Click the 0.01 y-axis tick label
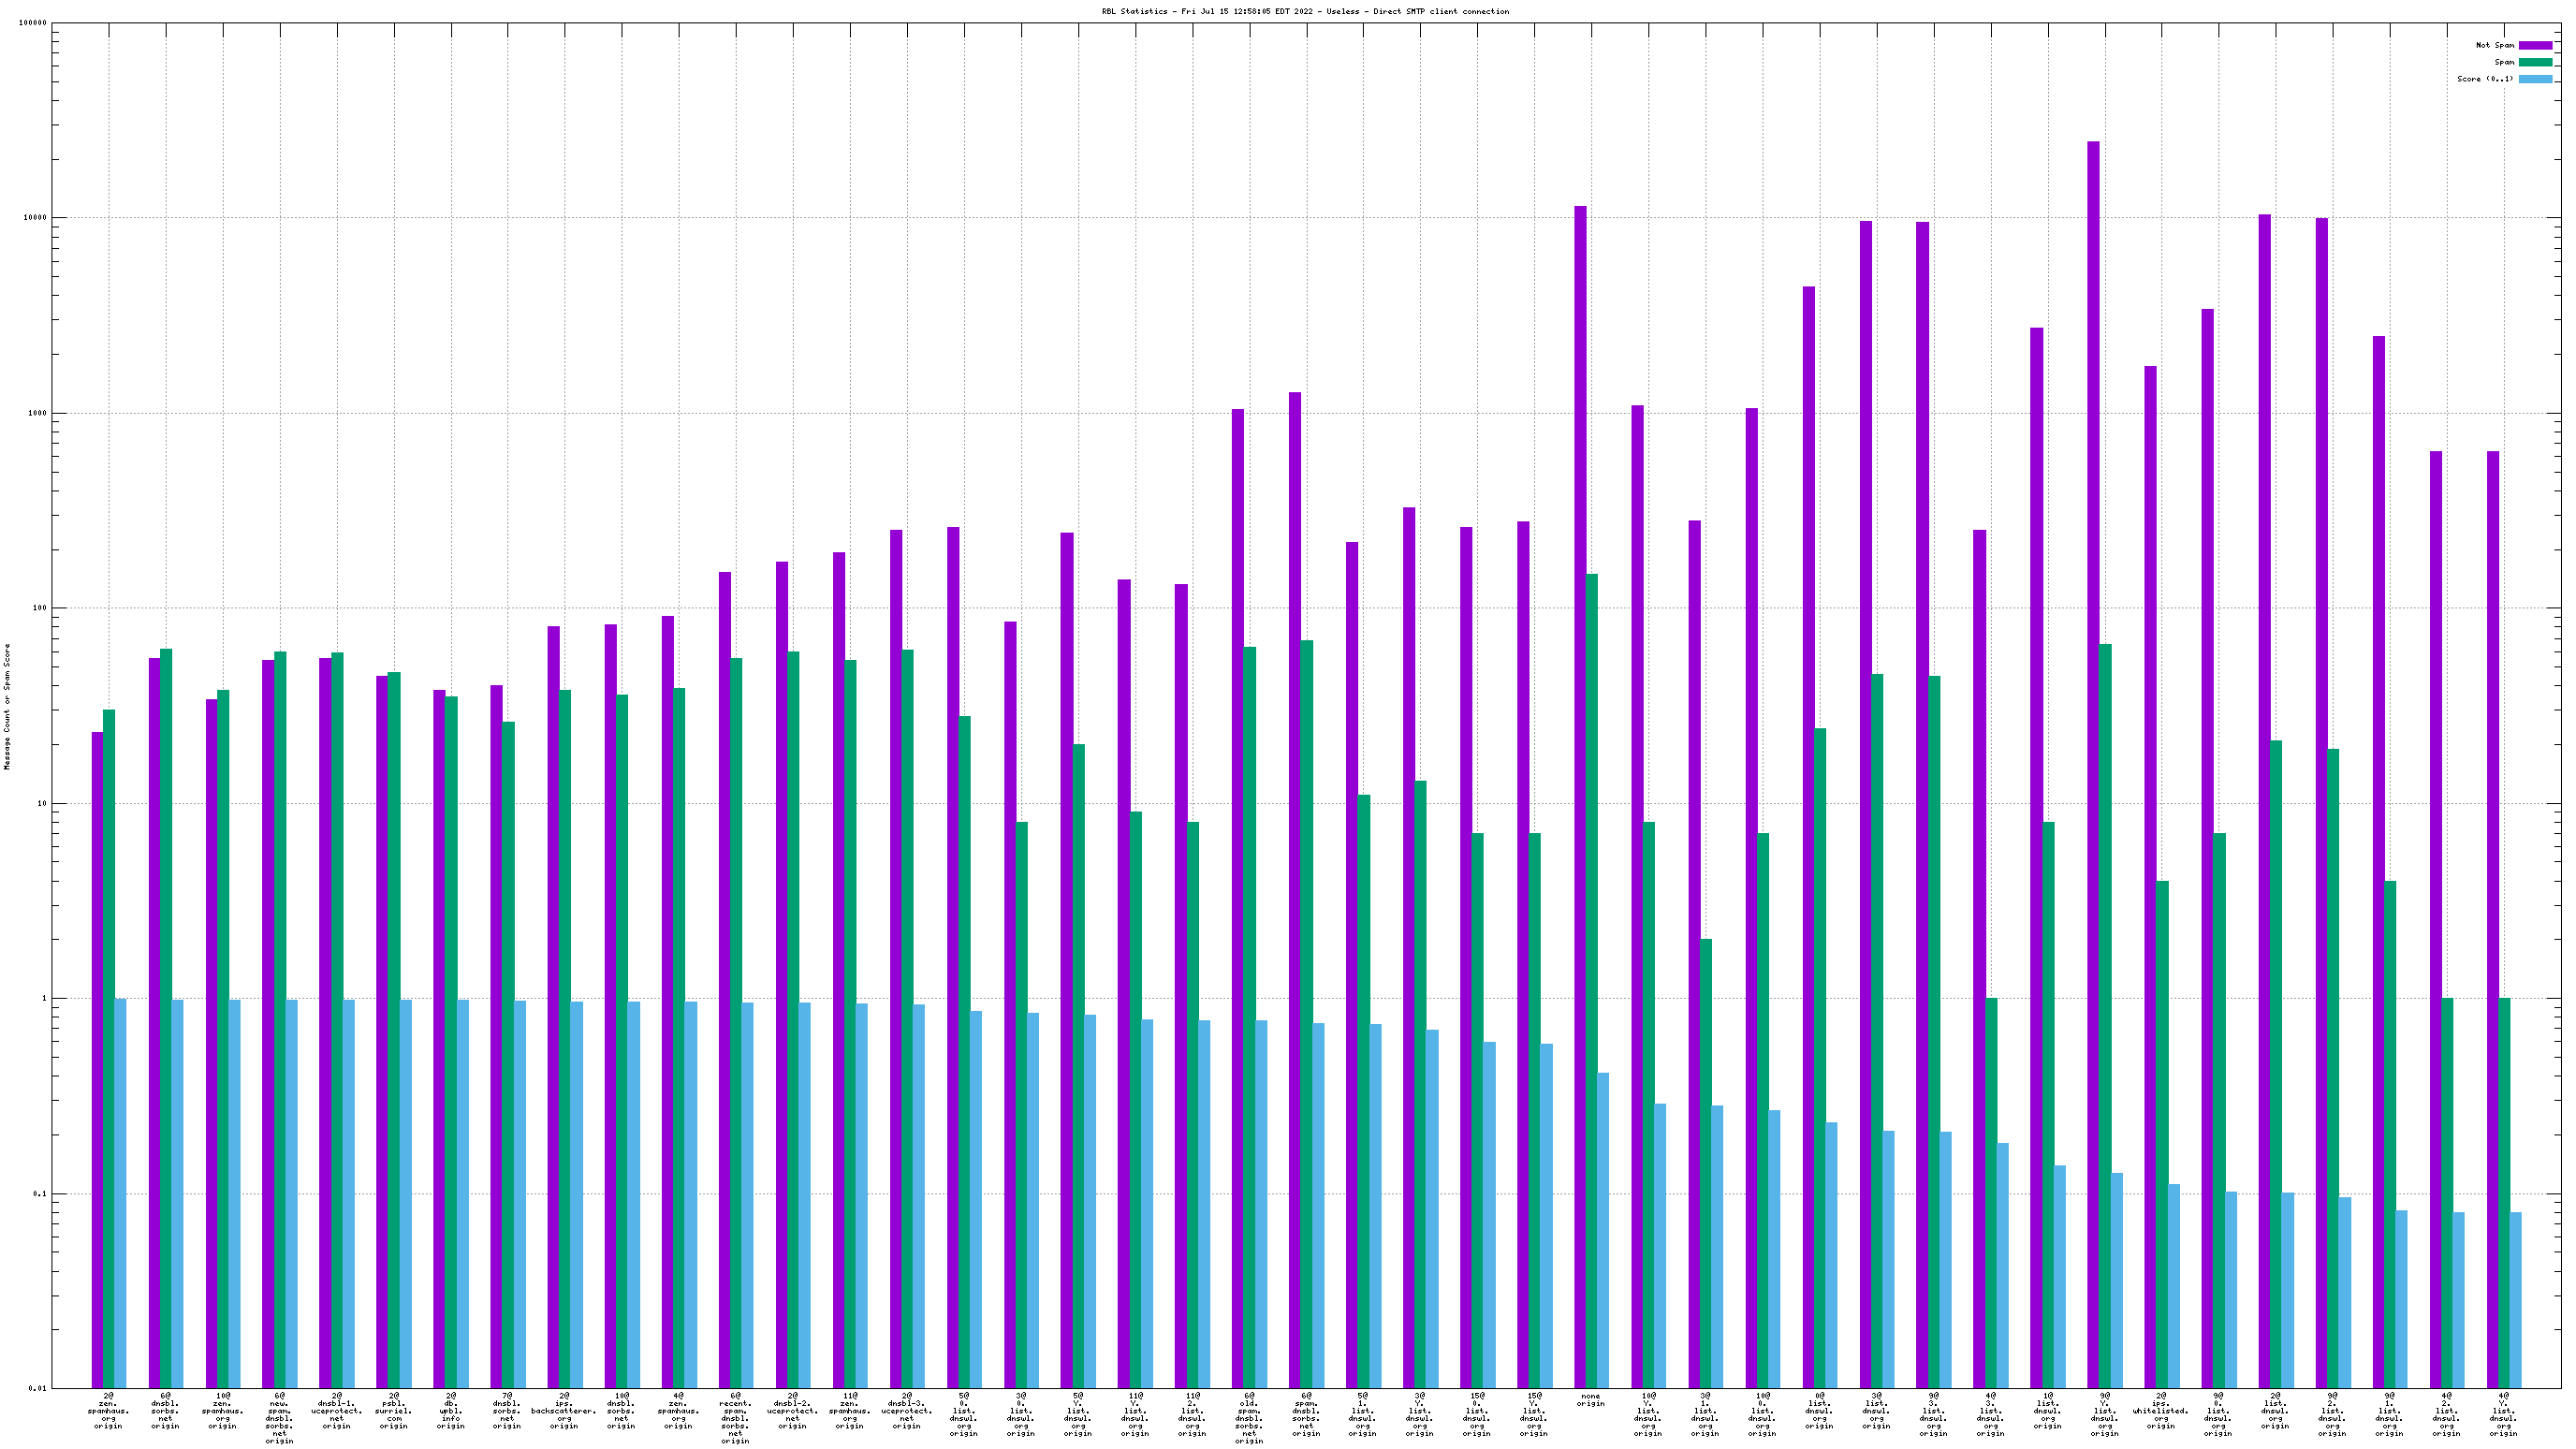 point(37,1388)
